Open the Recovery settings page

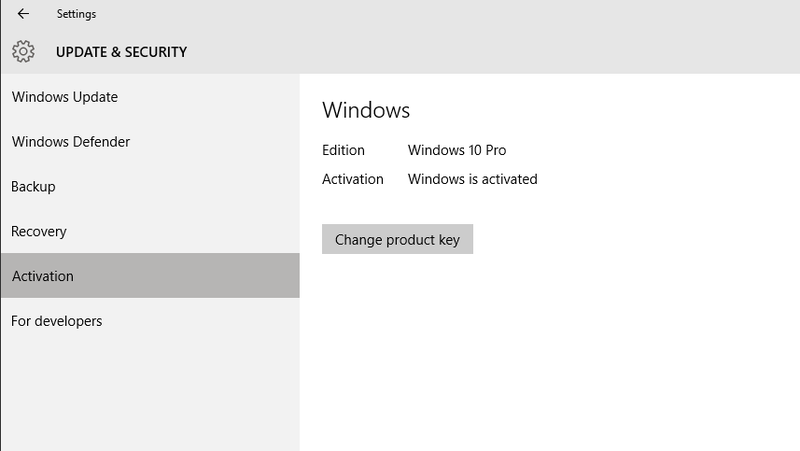[x=150, y=231]
